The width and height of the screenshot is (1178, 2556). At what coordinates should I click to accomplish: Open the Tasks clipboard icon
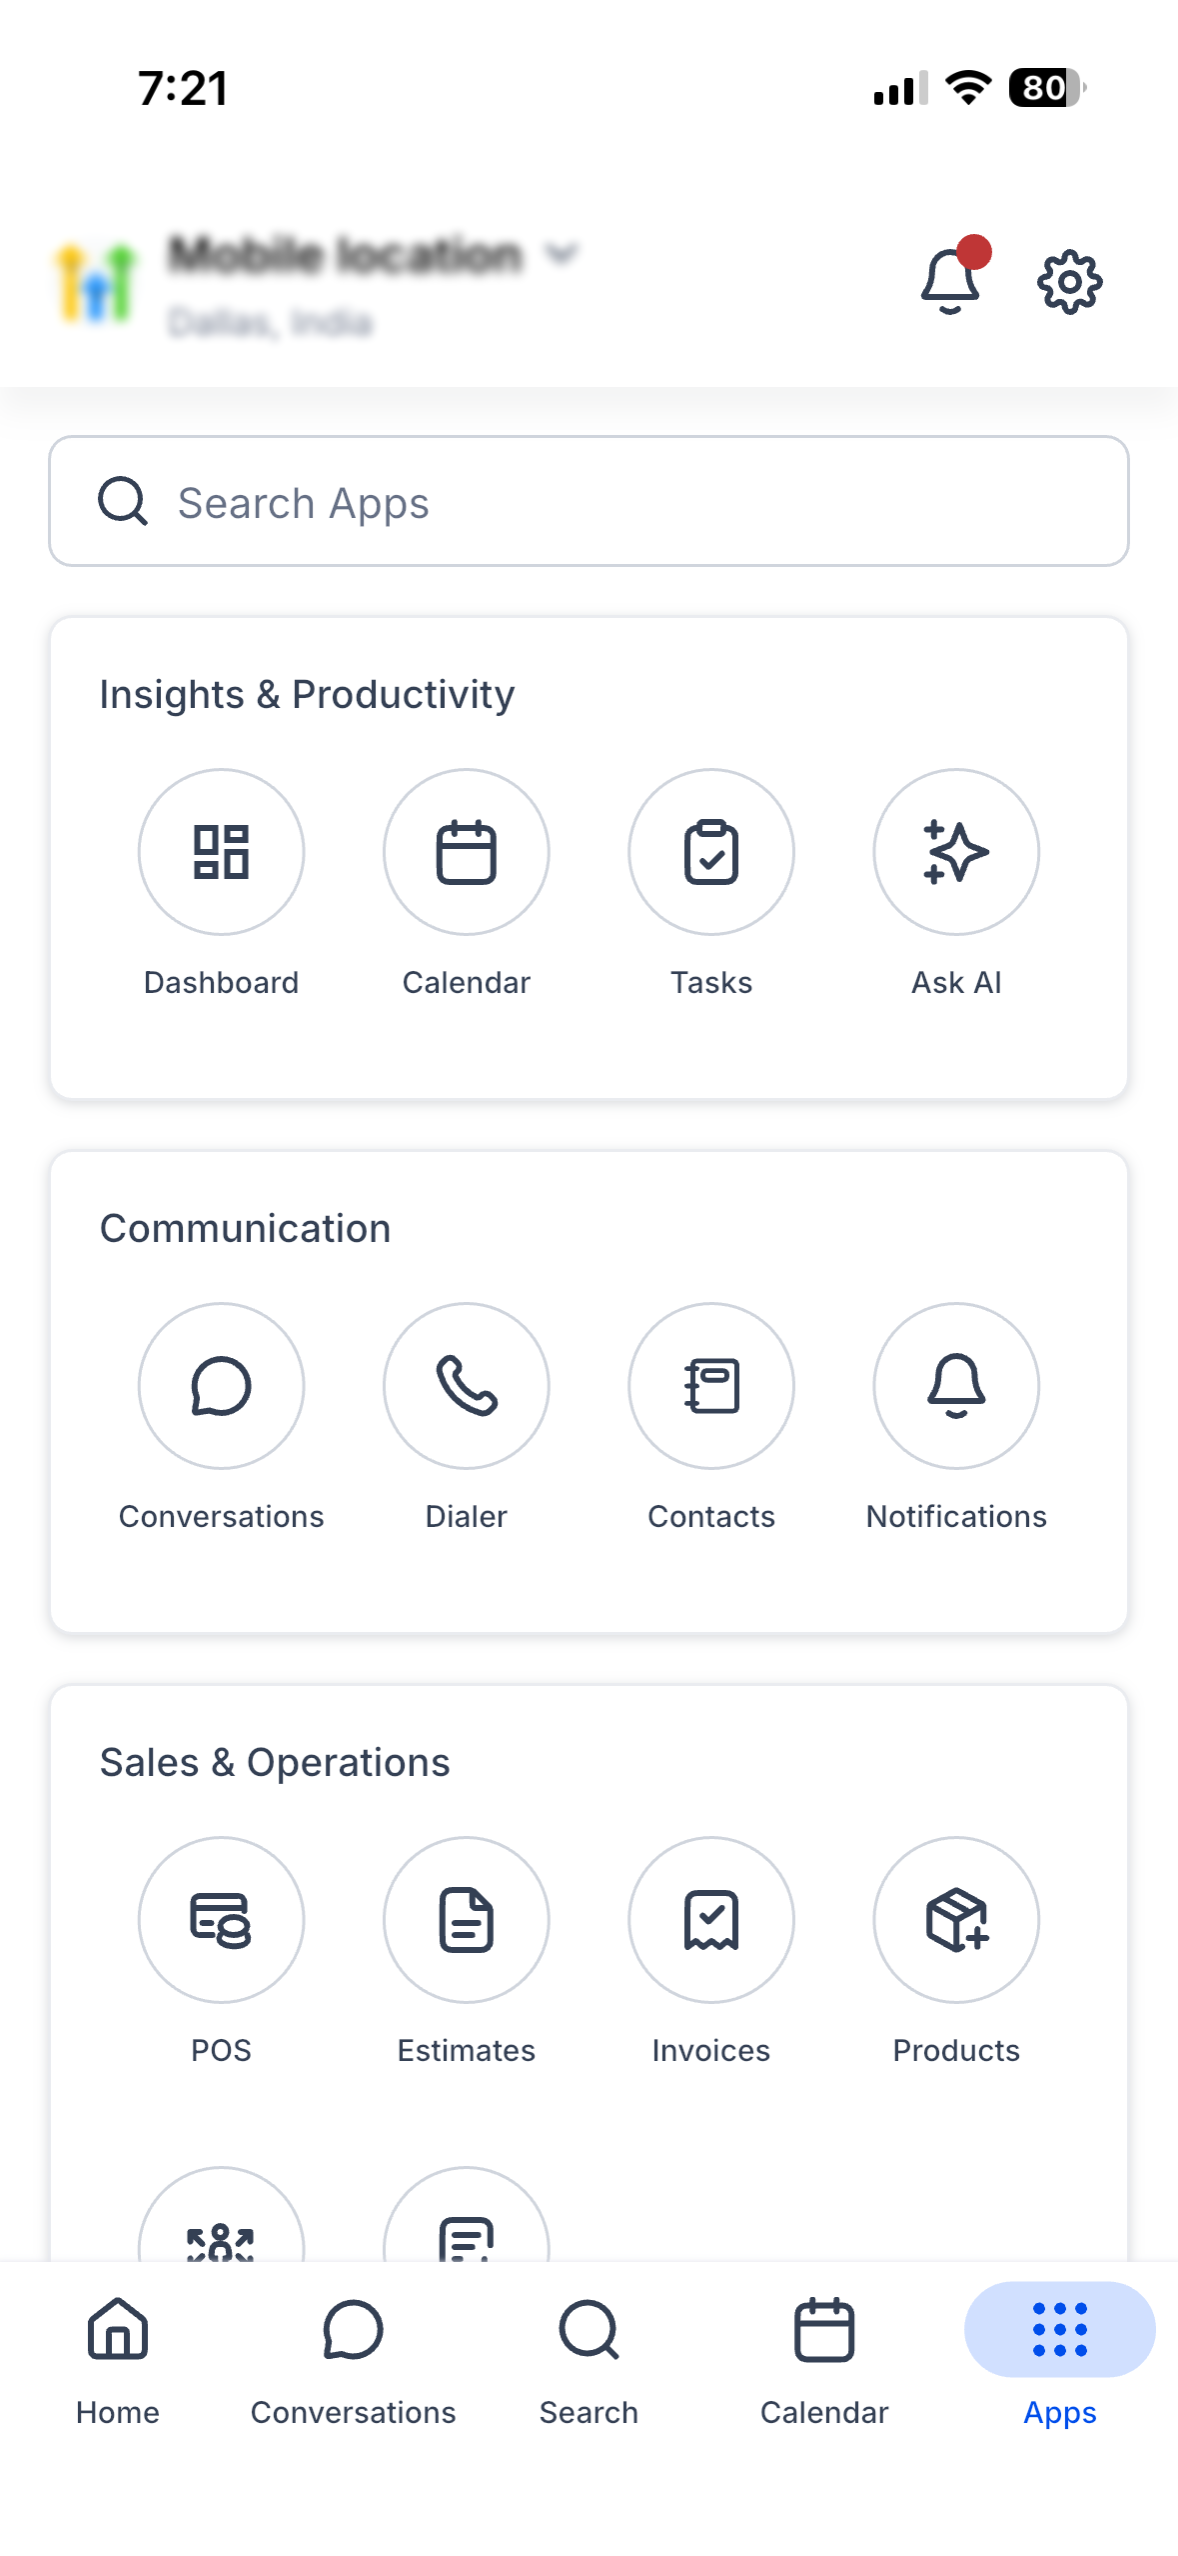[x=711, y=852]
